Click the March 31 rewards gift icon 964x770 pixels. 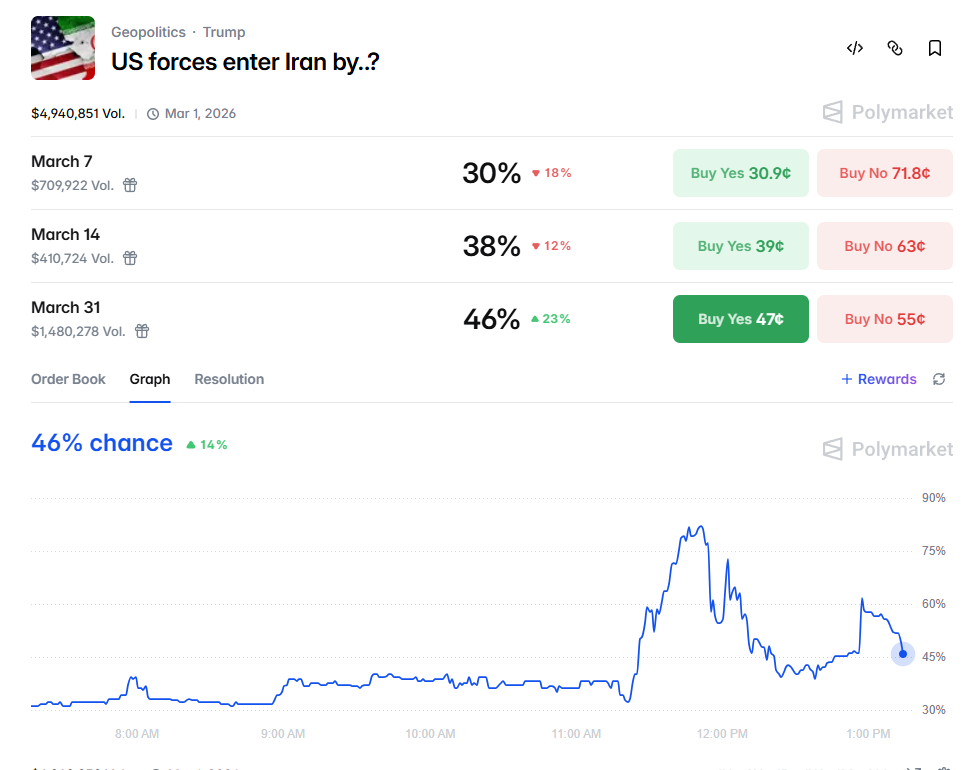coord(142,331)
